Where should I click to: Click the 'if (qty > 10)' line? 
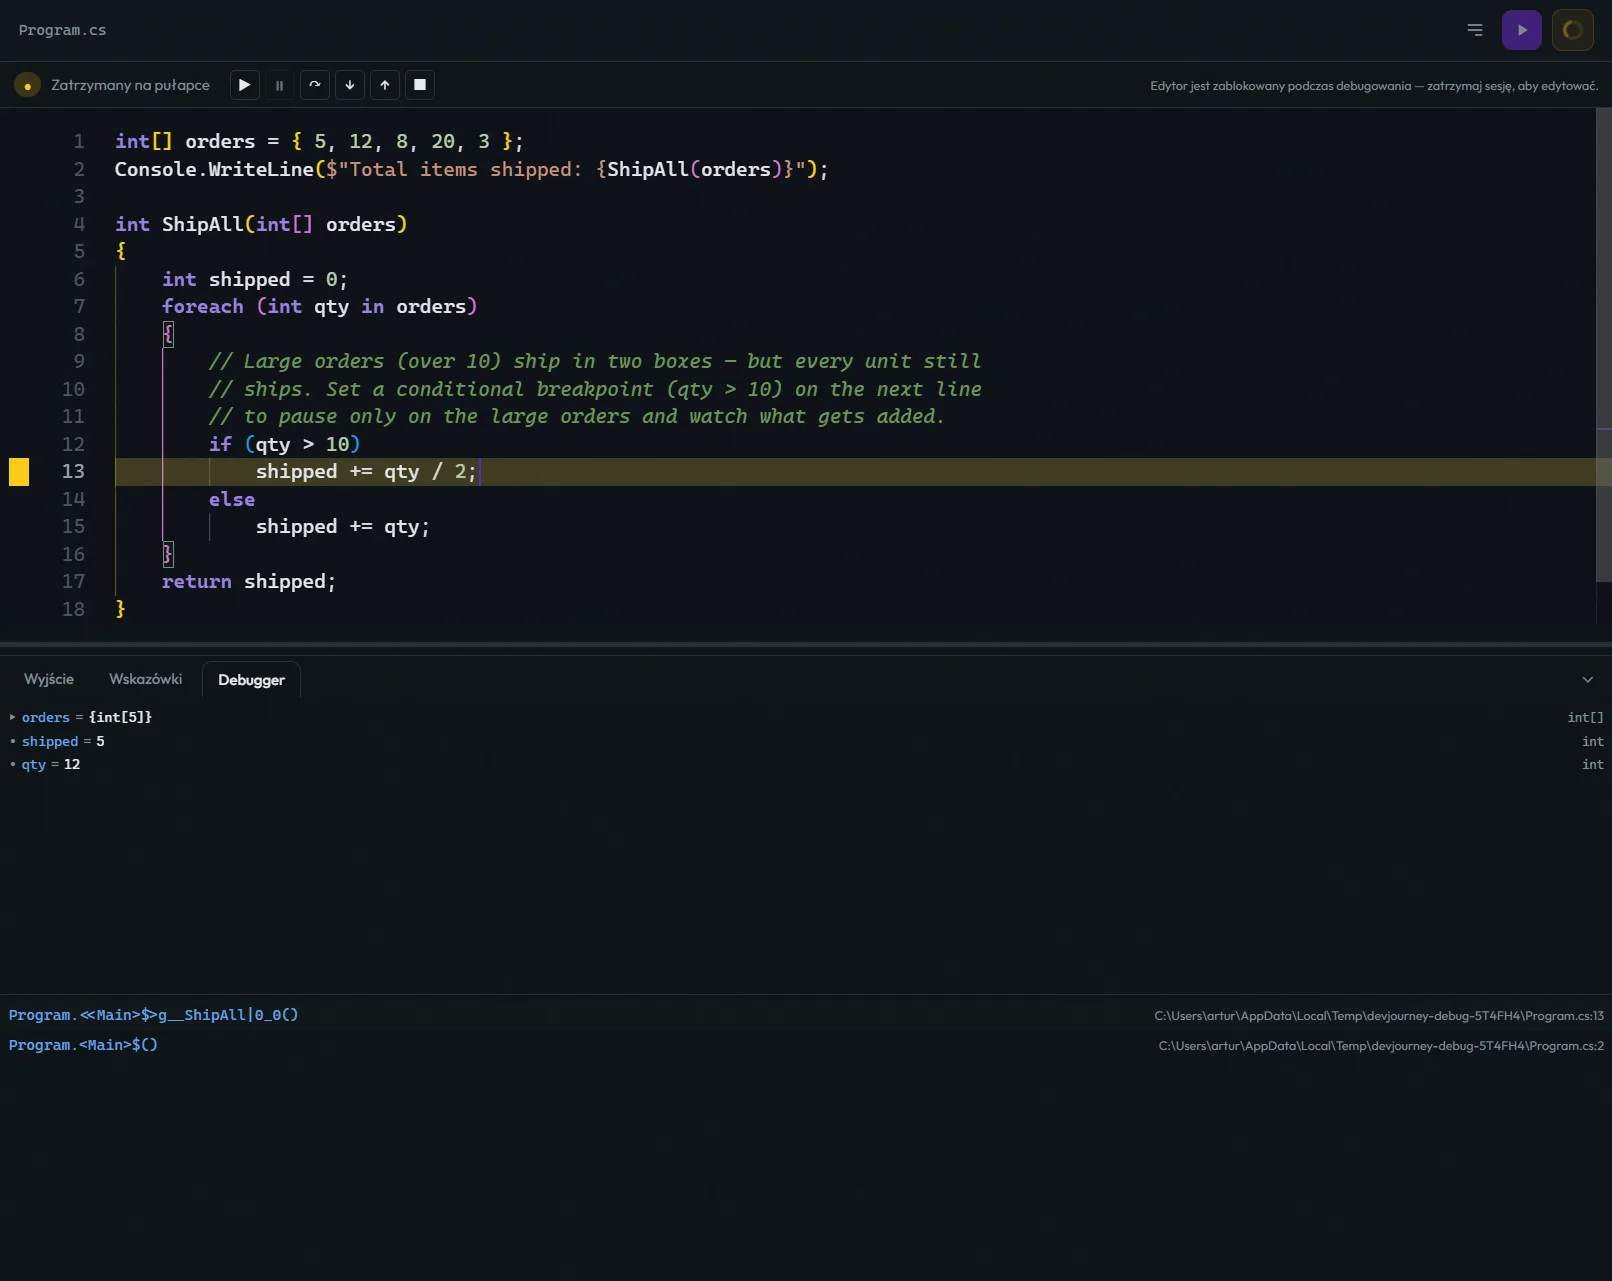[284, 444]
